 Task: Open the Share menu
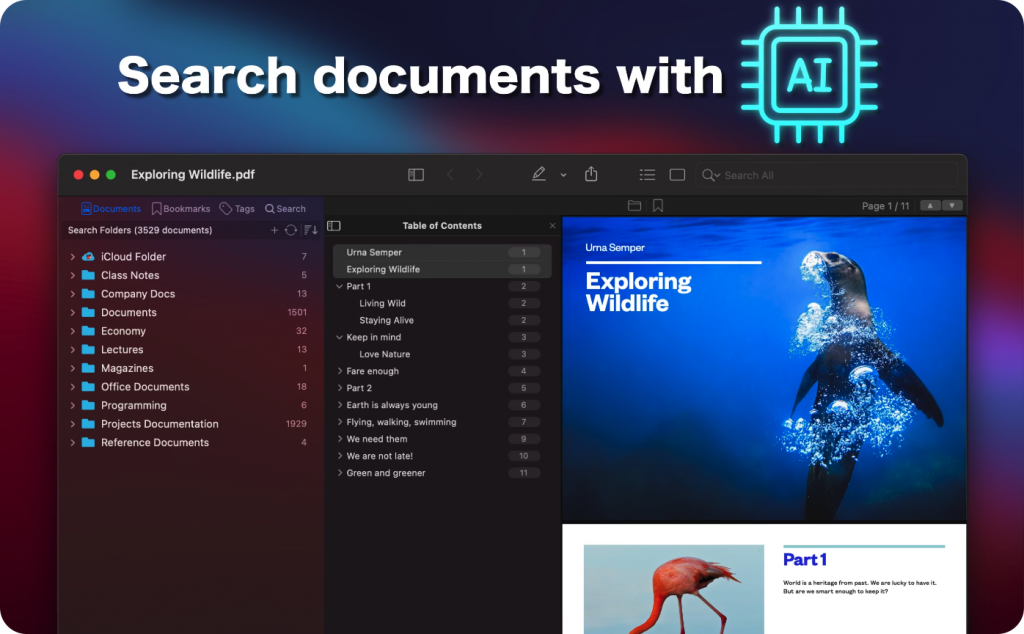tap(591, 173)
